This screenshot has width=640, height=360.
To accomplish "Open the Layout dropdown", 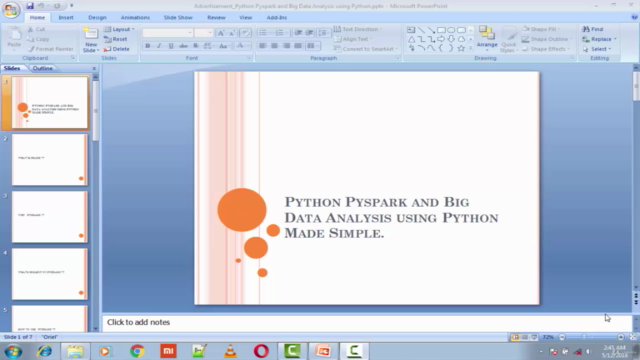I will [x=119, y=29].
